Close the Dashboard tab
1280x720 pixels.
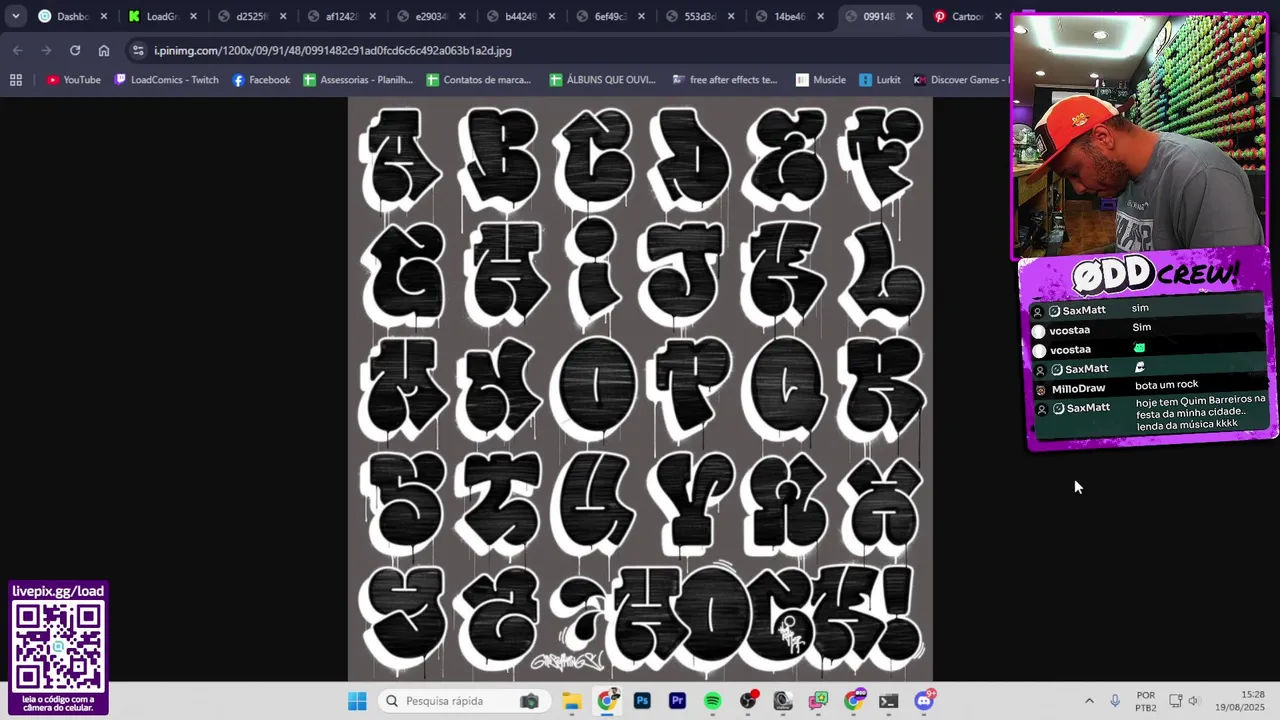coord(104,16)
